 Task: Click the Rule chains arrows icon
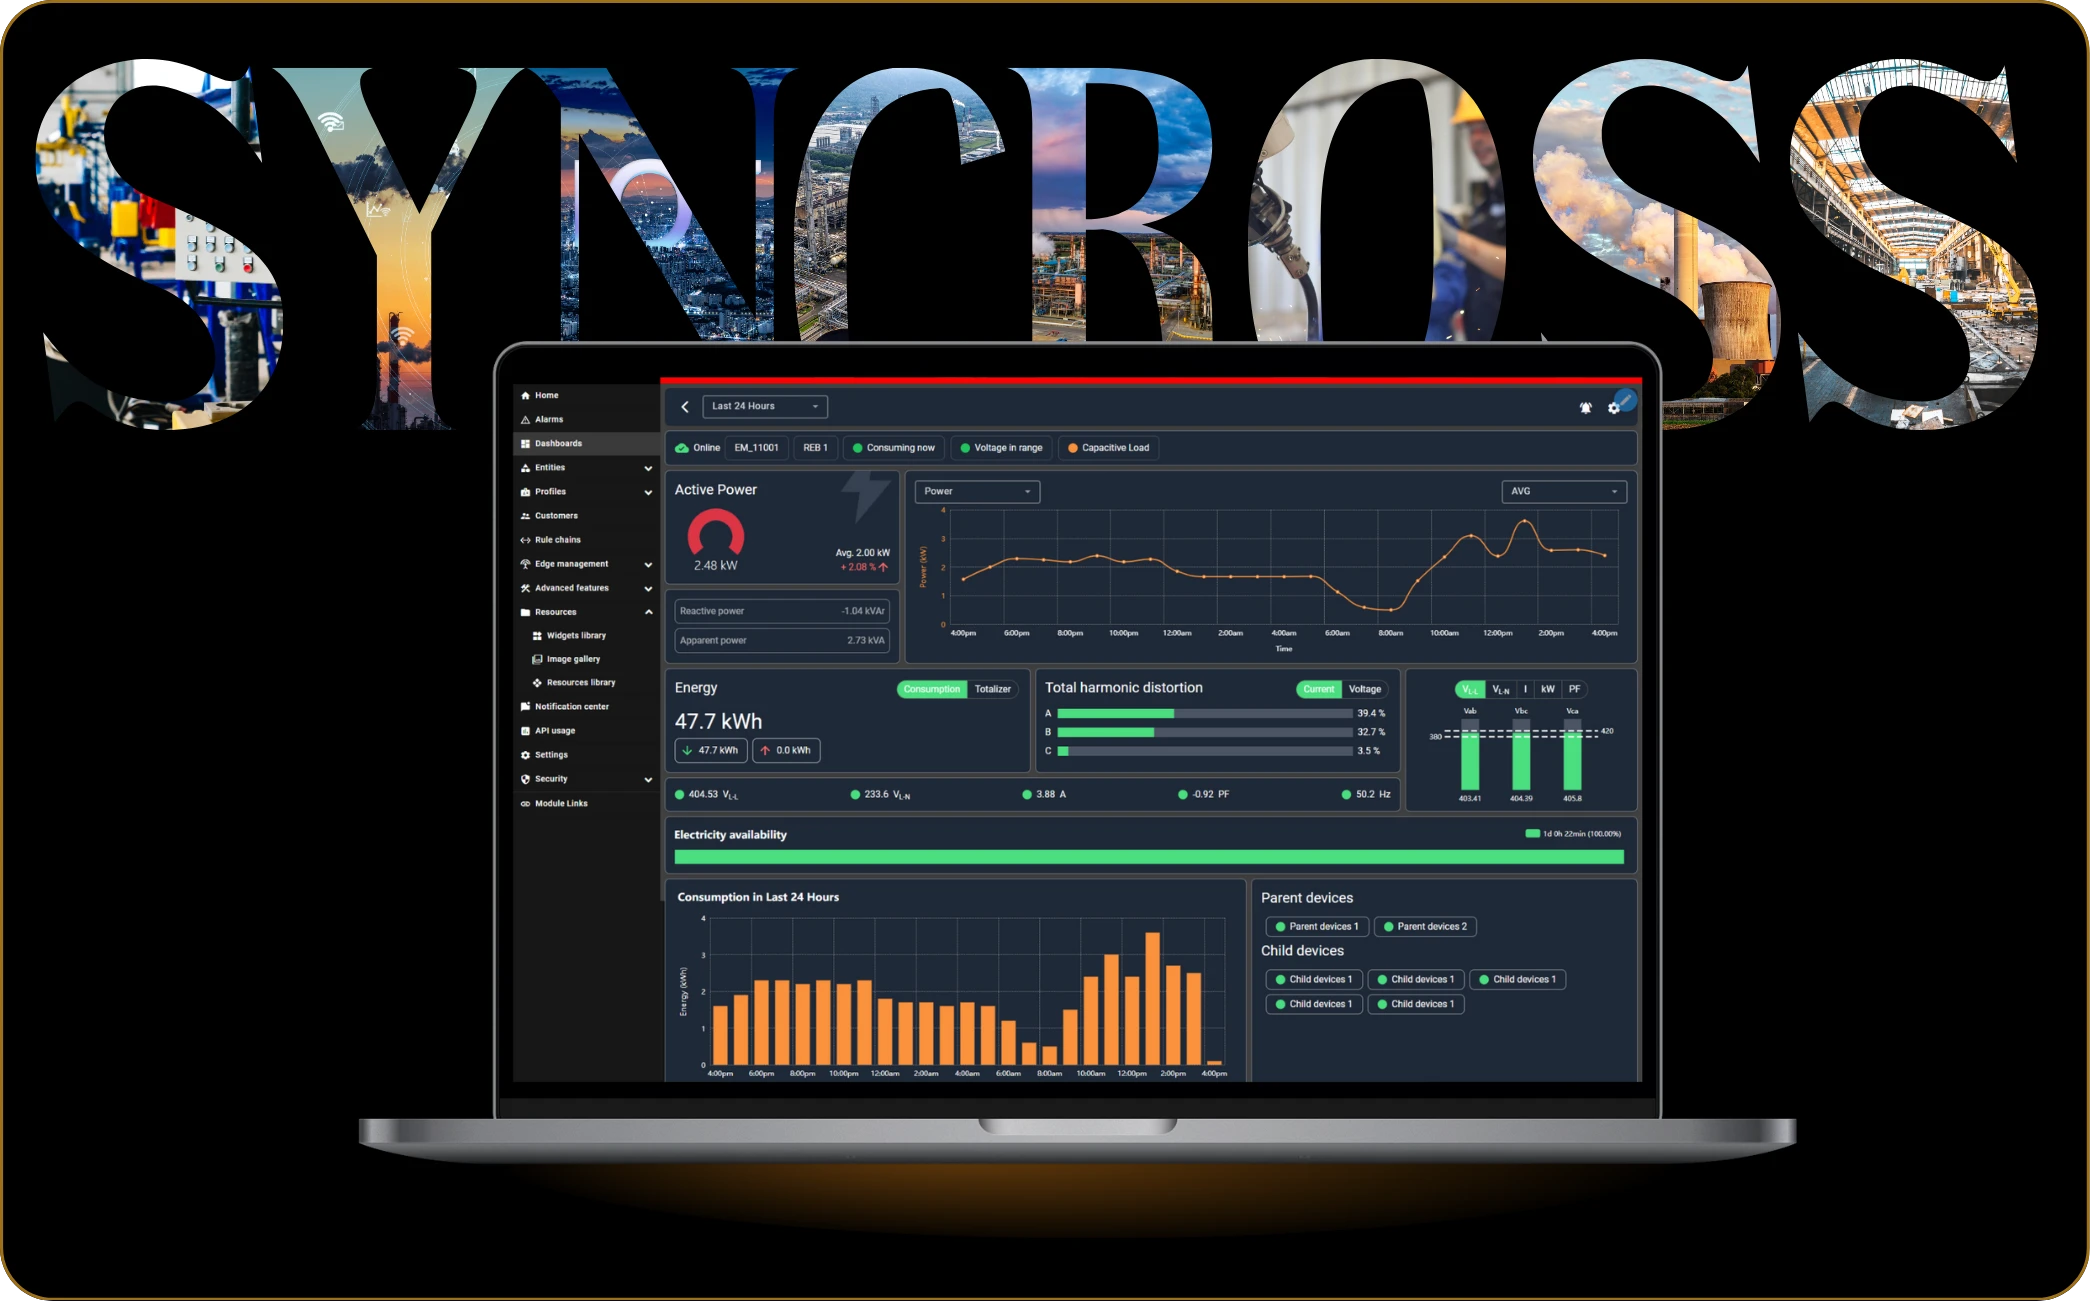(x=525, y=540)
